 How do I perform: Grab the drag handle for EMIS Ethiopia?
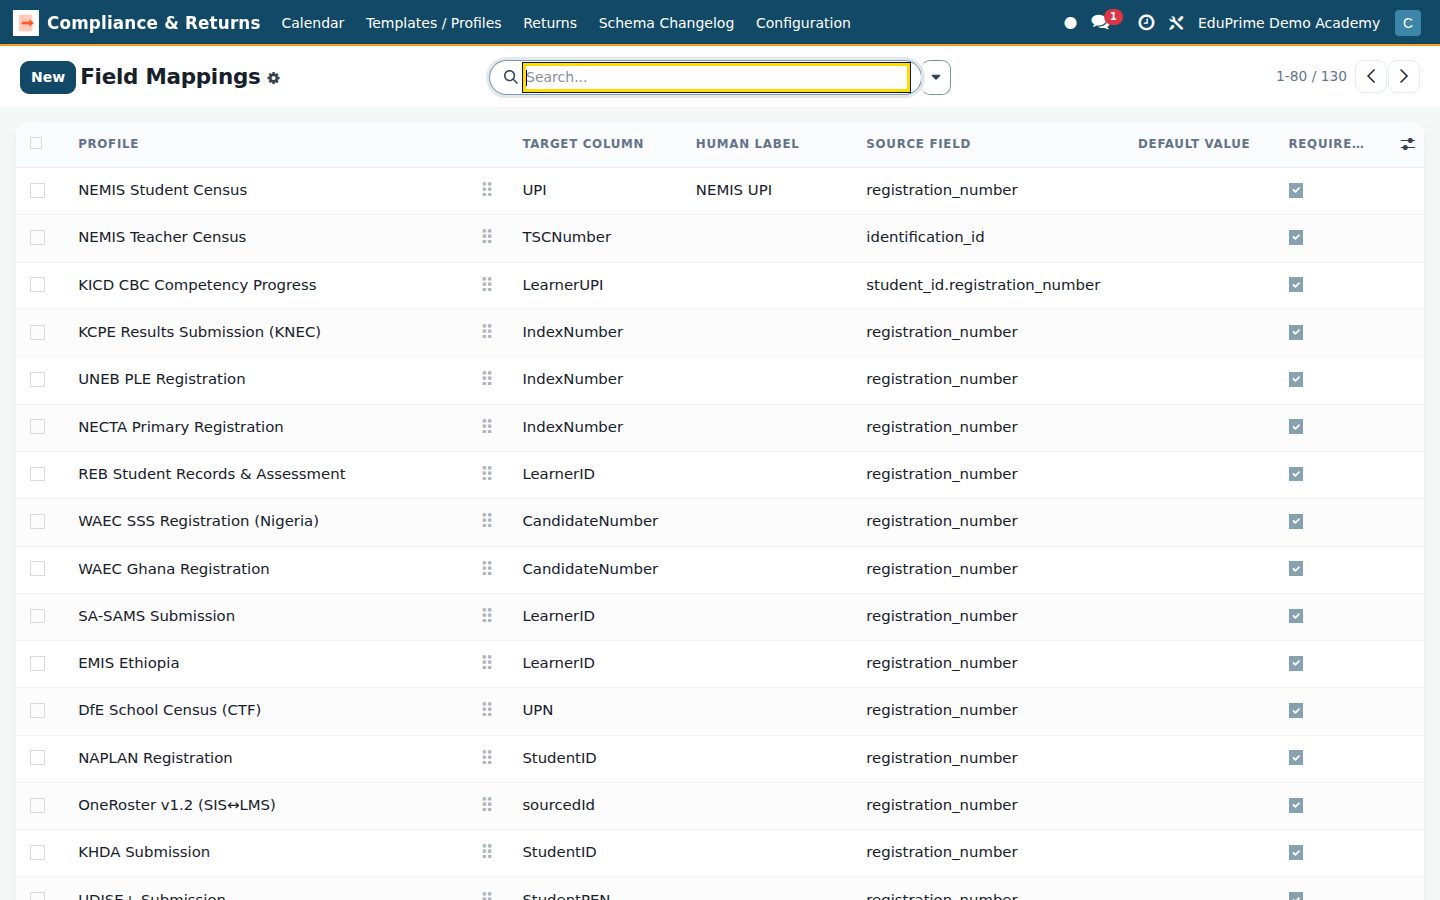tap(487, 662)
